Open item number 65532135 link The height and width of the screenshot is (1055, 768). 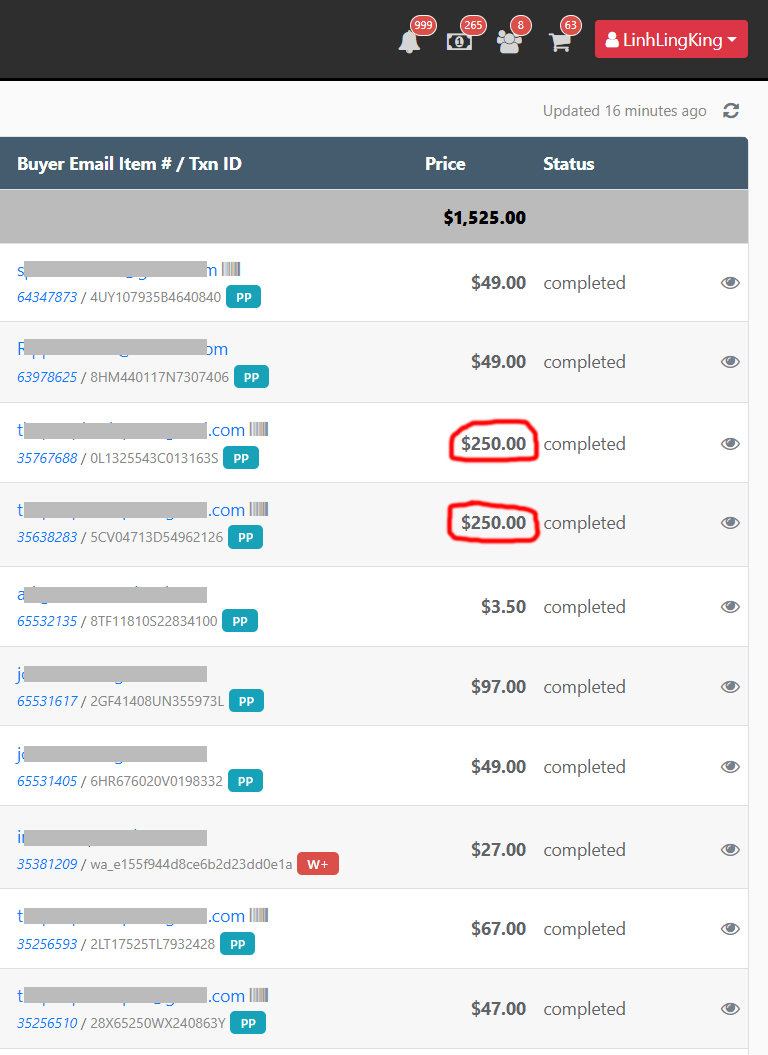tap(47, 621)
